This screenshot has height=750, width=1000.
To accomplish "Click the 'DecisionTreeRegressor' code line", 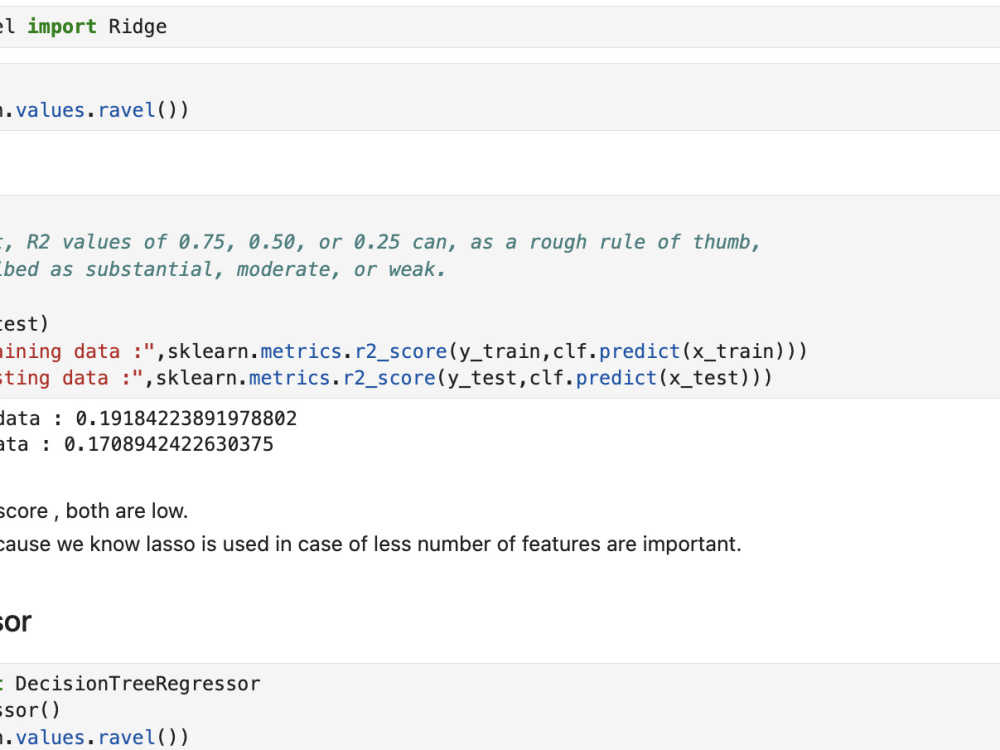I will tap(130, 684).
